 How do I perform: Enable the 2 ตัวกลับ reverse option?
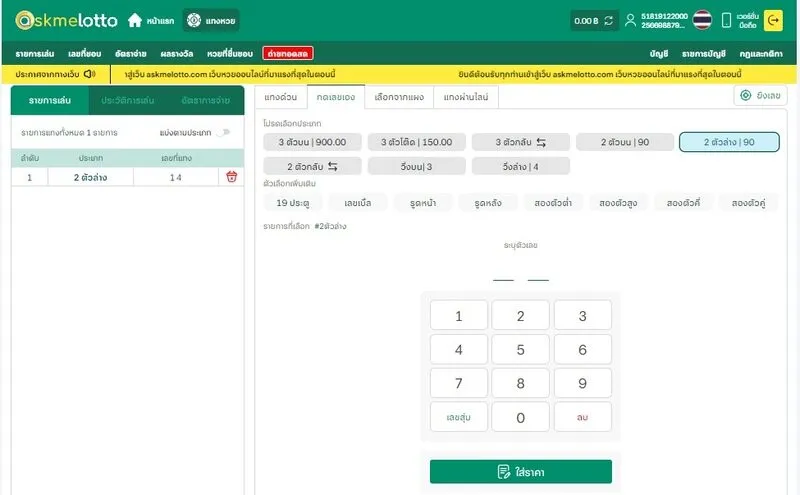312,166
